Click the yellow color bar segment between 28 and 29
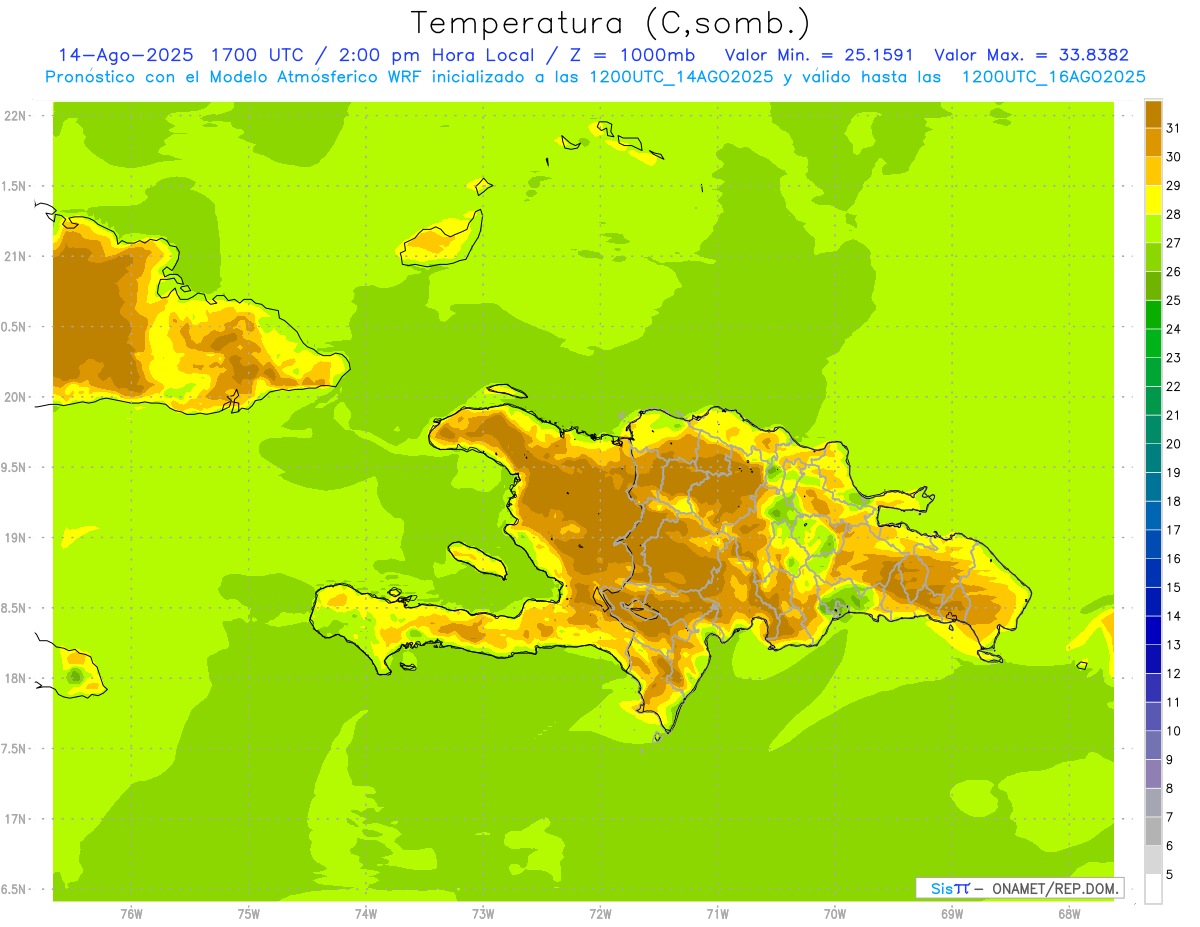 (1153, 200)
